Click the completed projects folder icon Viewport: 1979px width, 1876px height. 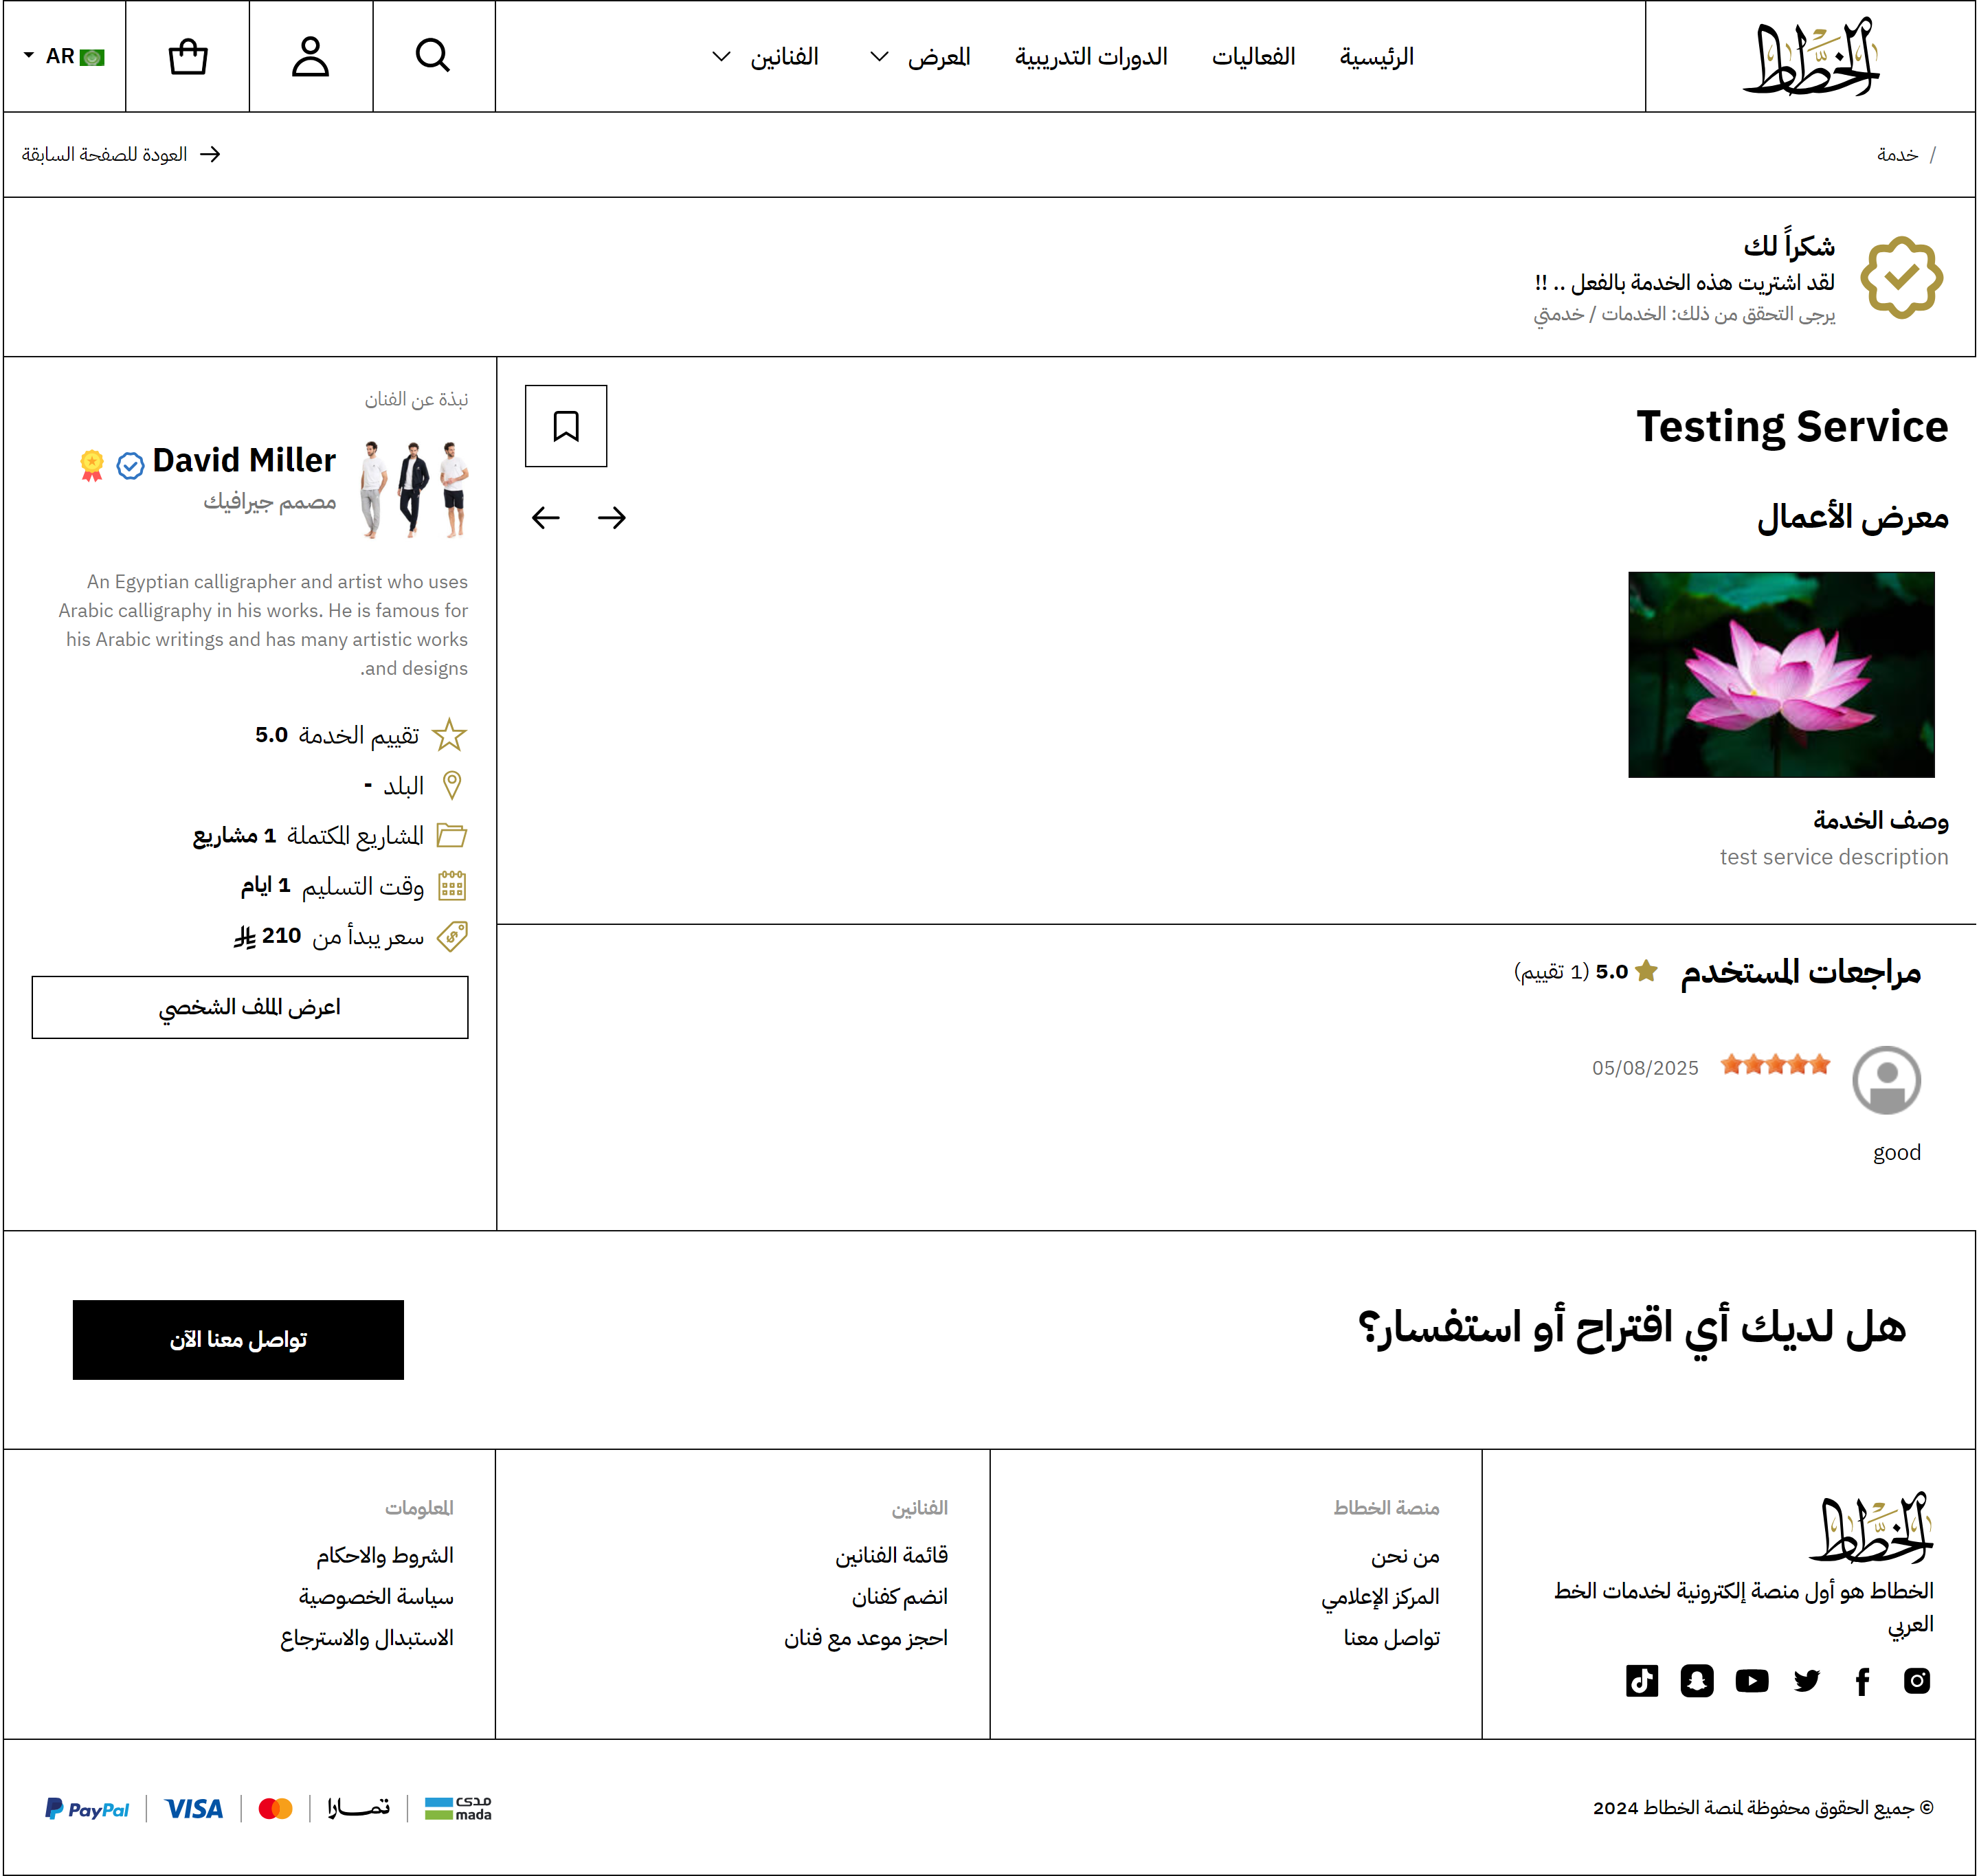452,835
